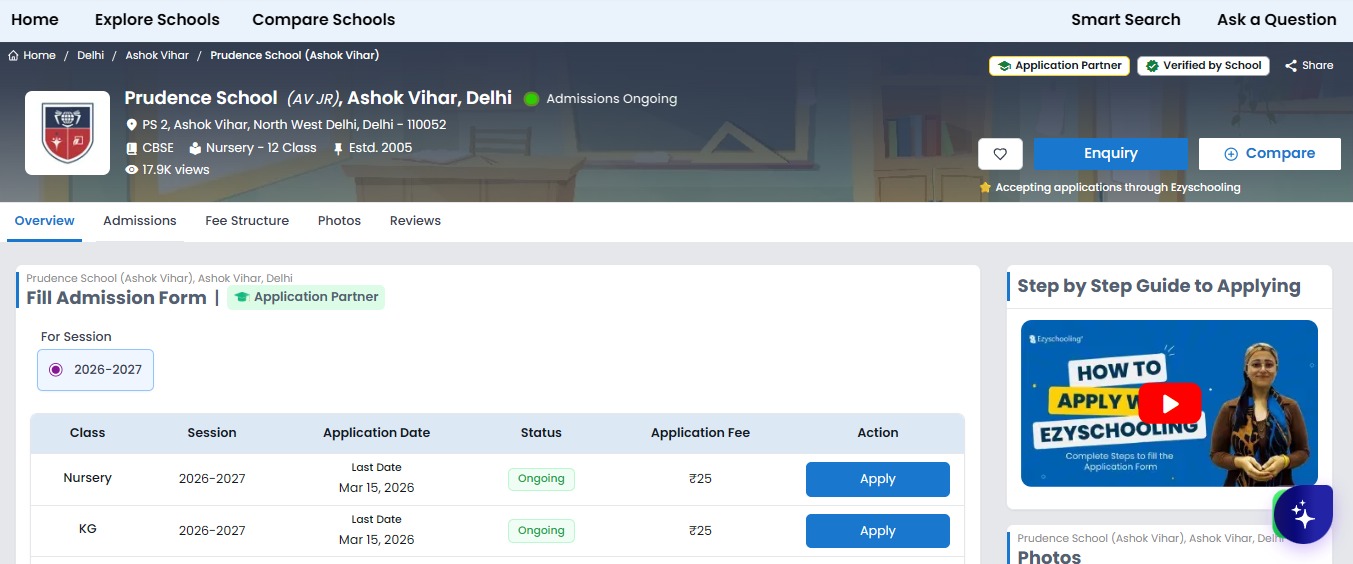
Task: Click the heart favorite icon button
Action: (x=1000, y=154)
